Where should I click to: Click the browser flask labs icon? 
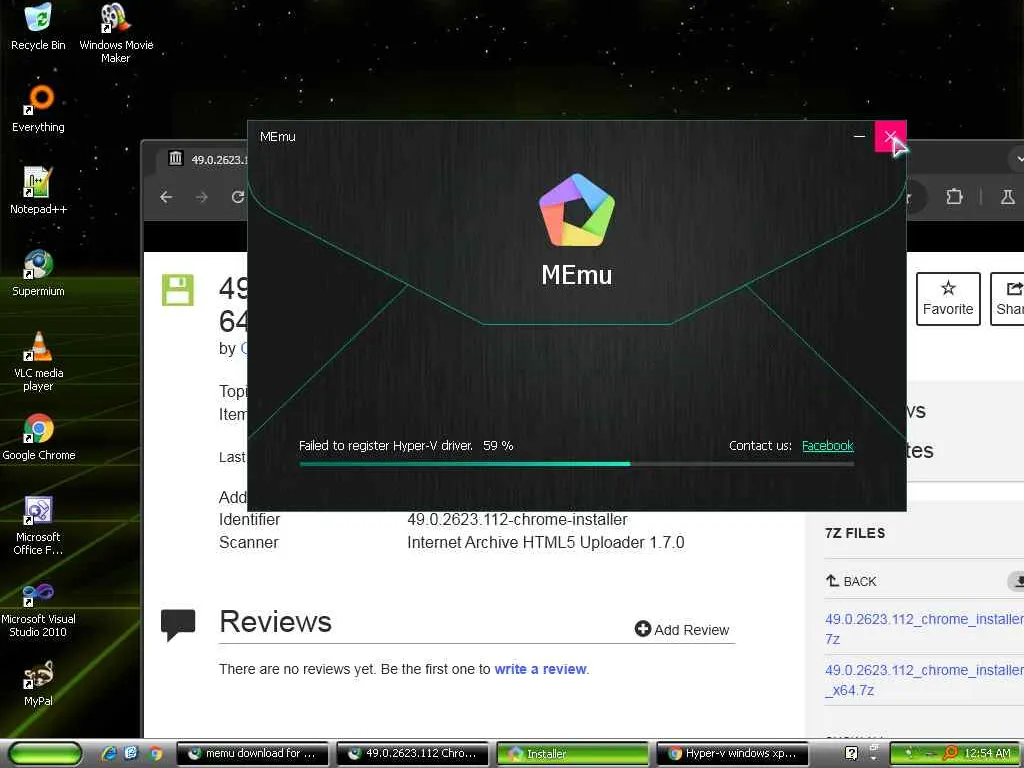(x=1008, y=197)
